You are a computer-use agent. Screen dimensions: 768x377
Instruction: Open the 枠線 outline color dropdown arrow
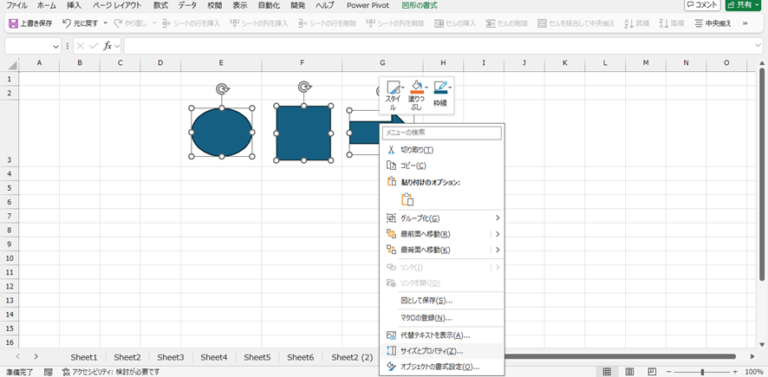click(x=450, y=87)
